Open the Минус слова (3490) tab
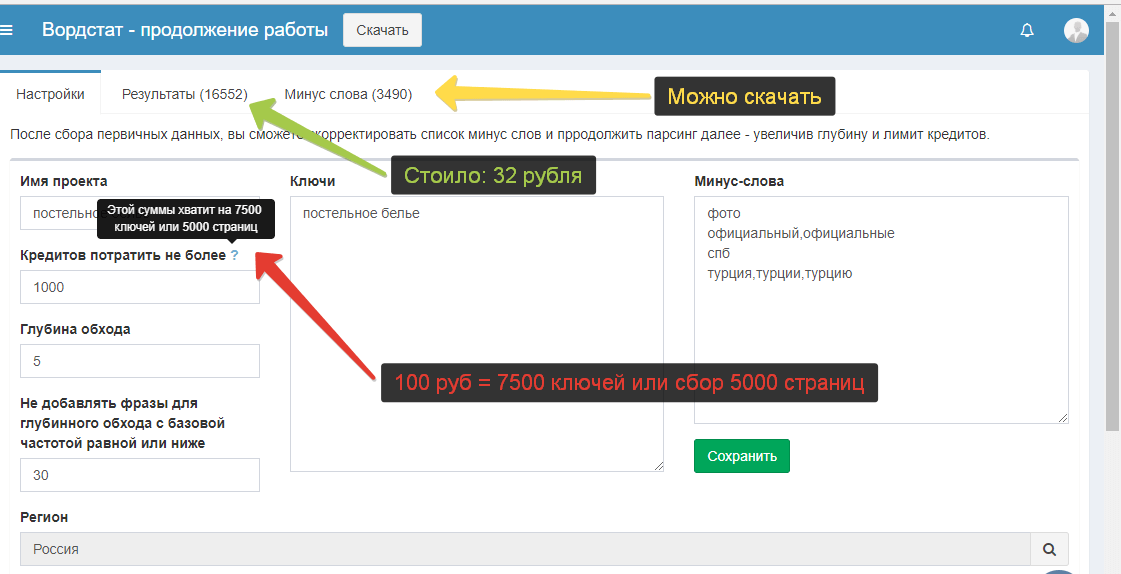1121x574 pixels. coord(348,95)
